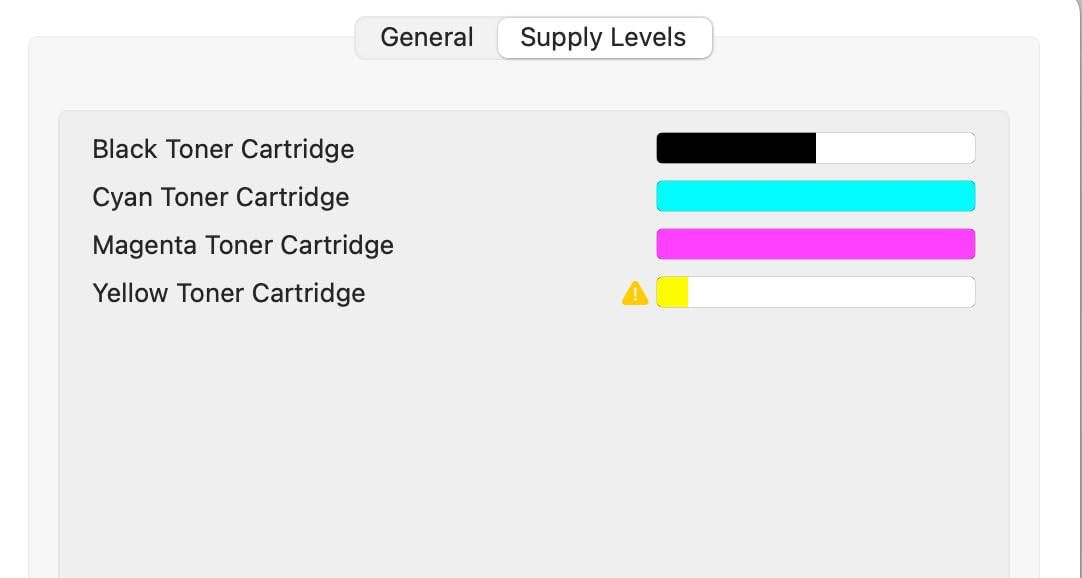Click the empty area below the toner list

pyautogui.click(x=533, y=440)
